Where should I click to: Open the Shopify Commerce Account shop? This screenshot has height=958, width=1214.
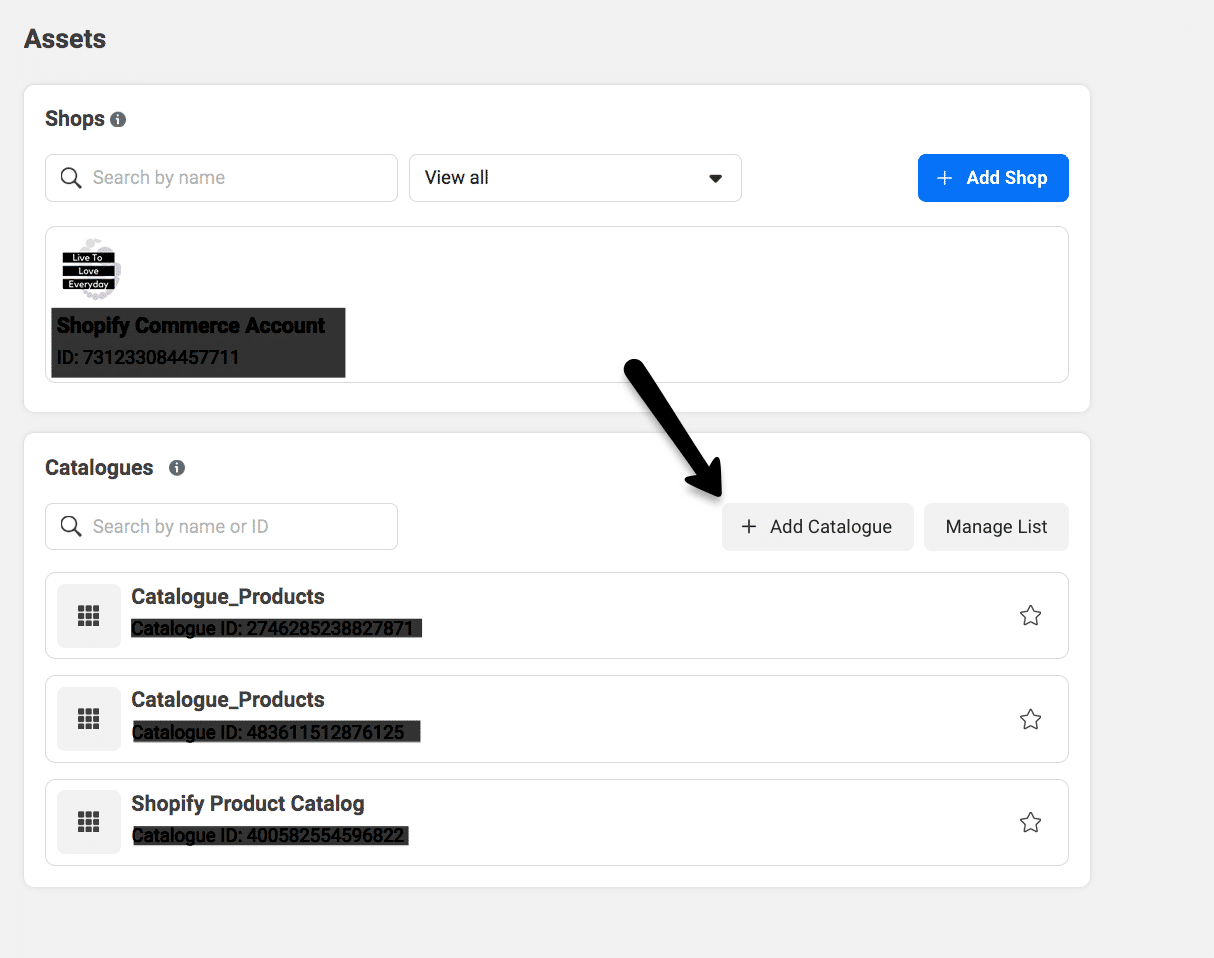point(191,326)
